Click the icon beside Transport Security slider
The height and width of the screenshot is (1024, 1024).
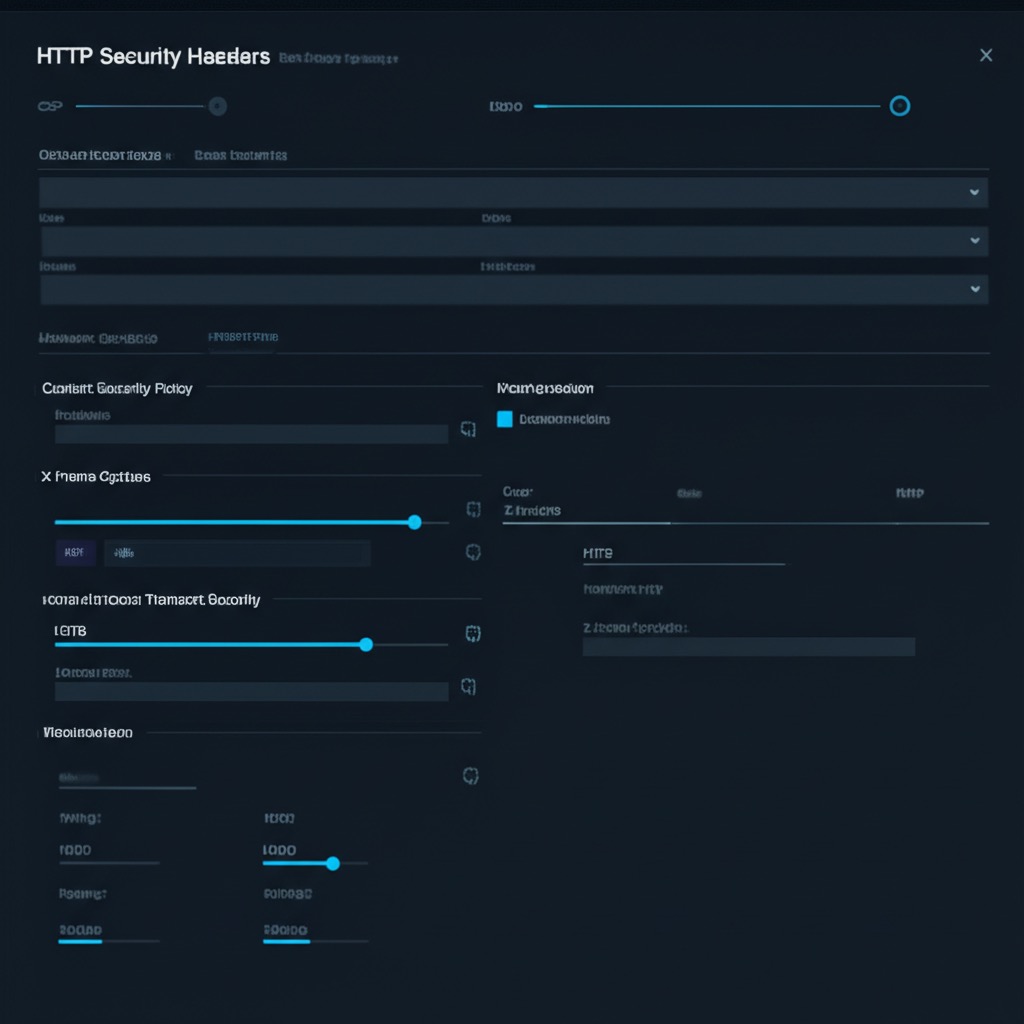474,633
